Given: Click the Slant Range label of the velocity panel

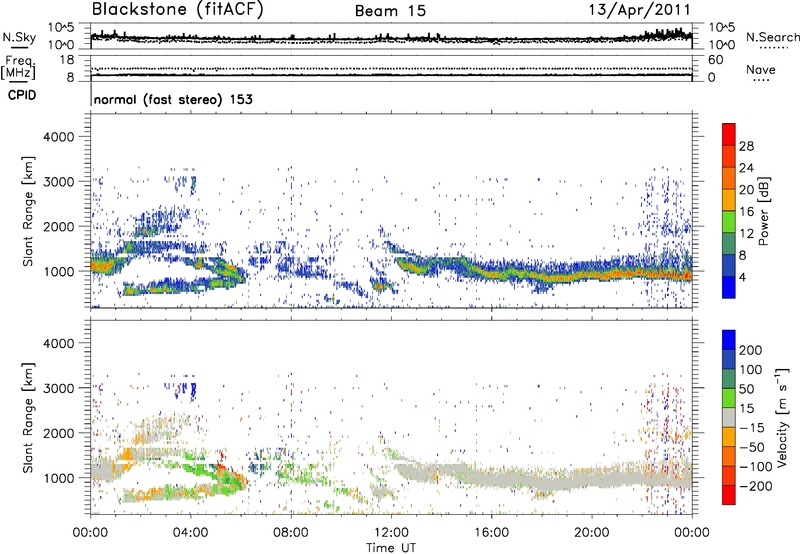Looking at the screenshot, I should (28, 418).
